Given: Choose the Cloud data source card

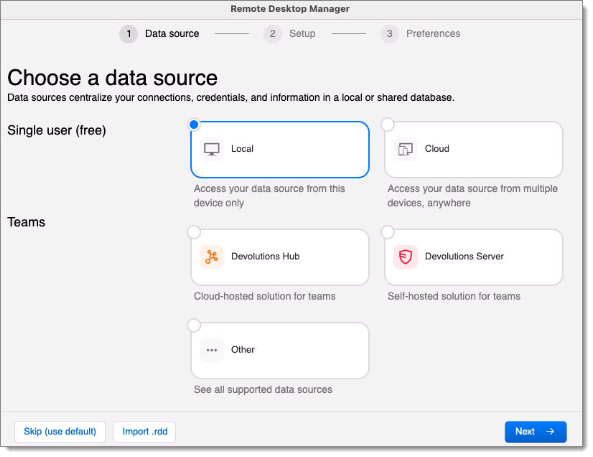Looking at the screenshot, I should point(473,149).
